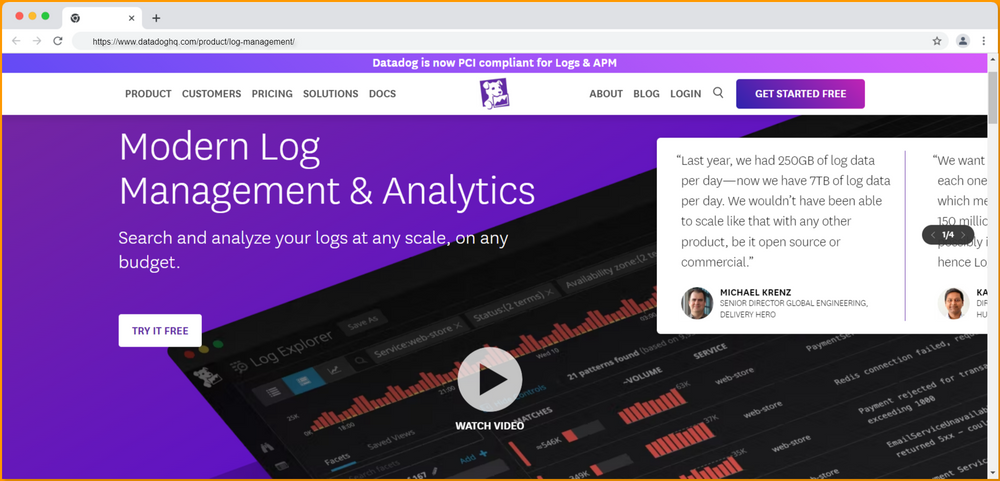Show the previous testimonial with left chevron
This screenshot has height=481, width=1000.
(933, 235)
